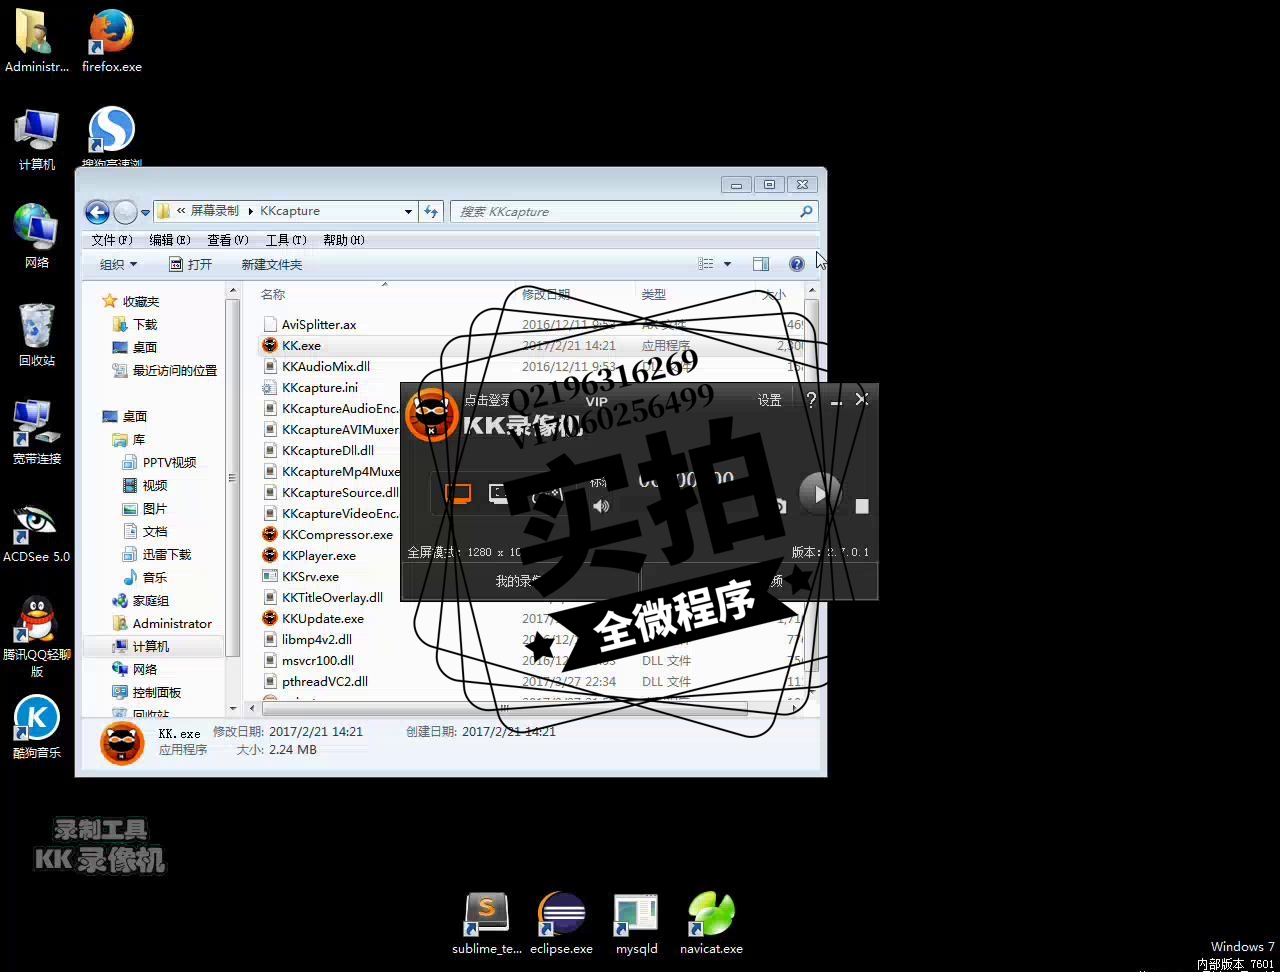Open 设置 in KK录像机
This screenshot has width=1280, height=972.
(x=769, y=400)
